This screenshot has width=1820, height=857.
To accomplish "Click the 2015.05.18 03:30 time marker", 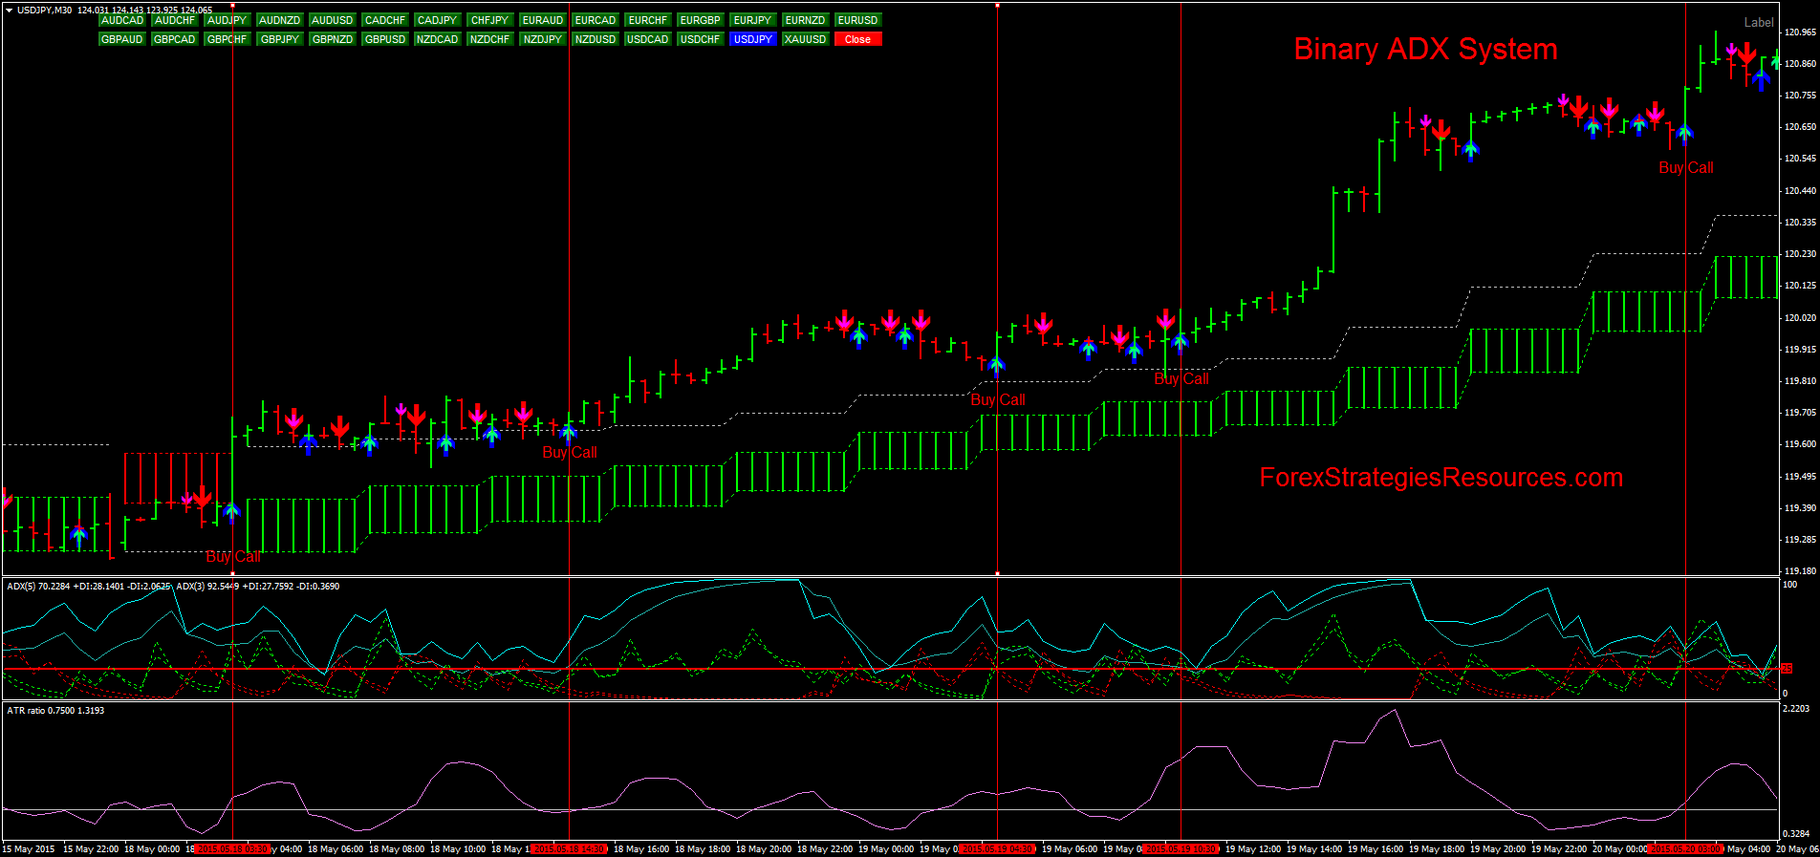I will pyautogui.click(x=233, y=849).
